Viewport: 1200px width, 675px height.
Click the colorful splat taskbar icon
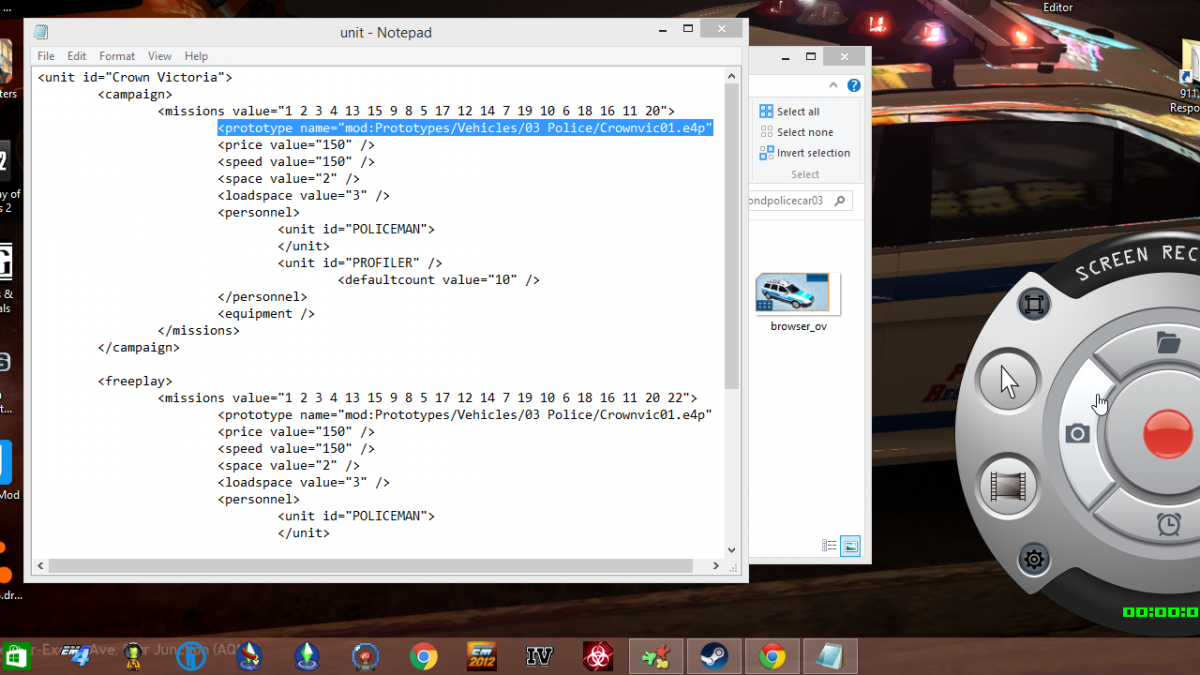click(x=656, y=656)
